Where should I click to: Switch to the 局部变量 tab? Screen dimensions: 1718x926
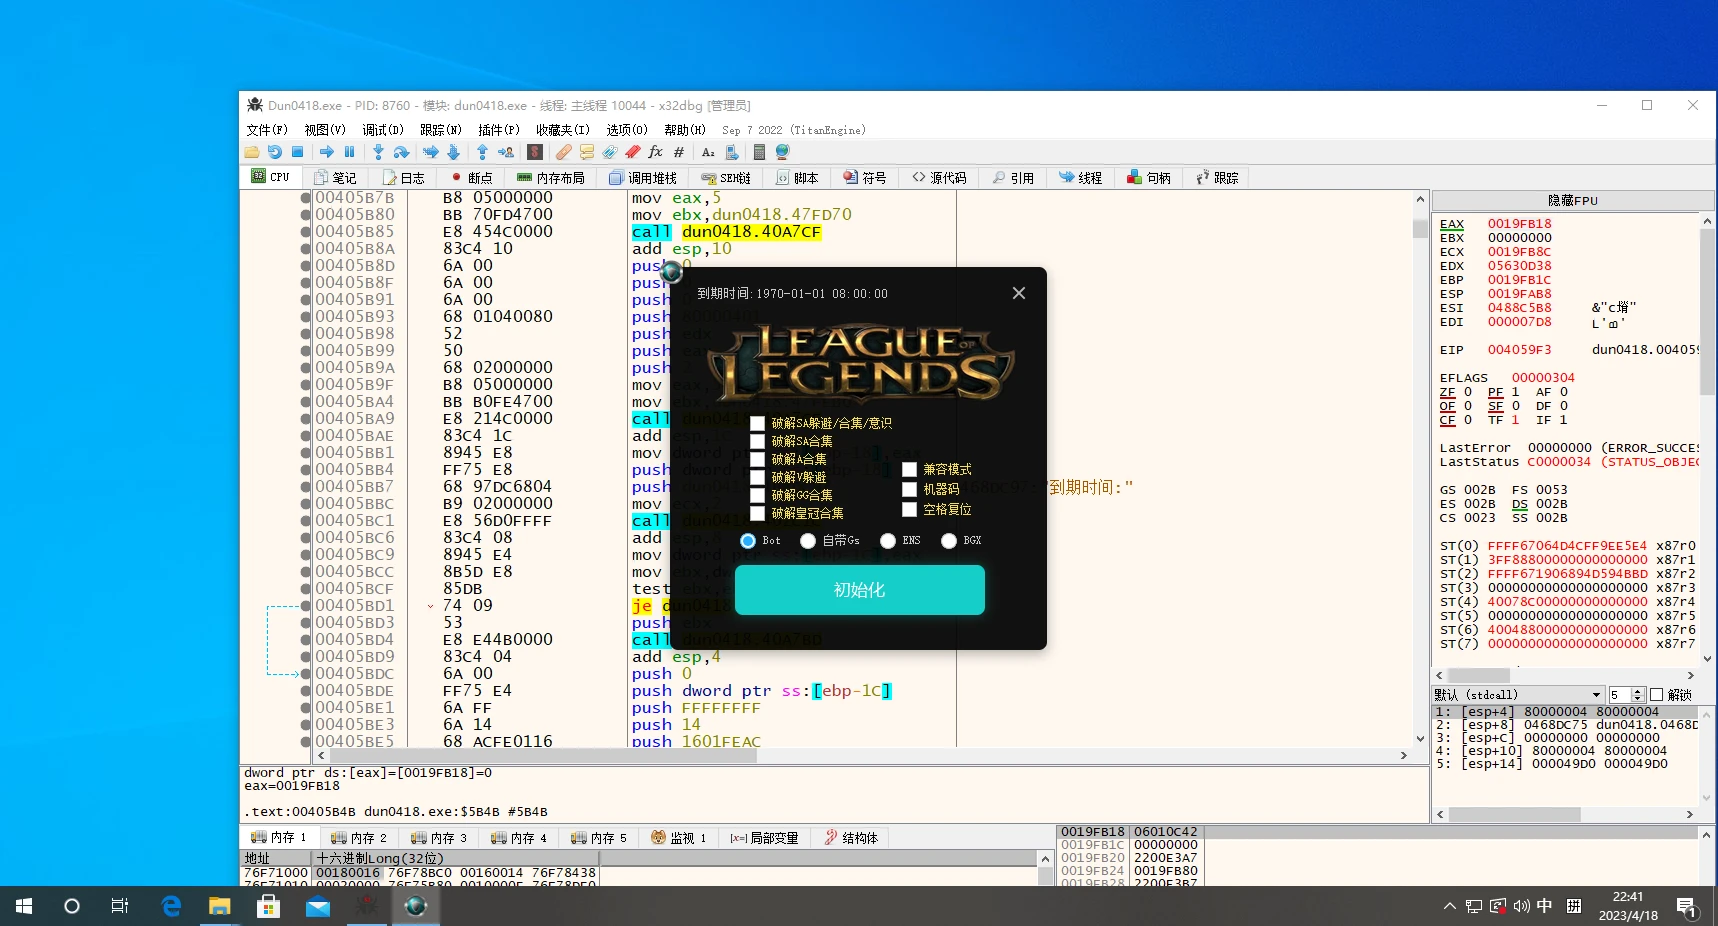(x=764, y=838)
